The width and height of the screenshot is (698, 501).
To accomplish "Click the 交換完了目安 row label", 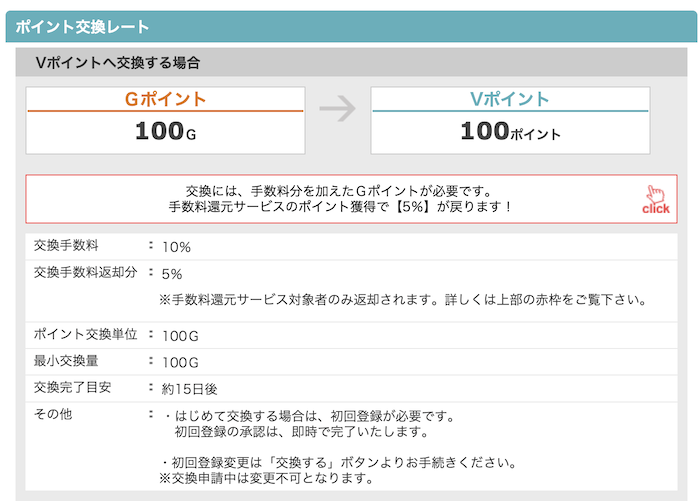I will (73, 387).
